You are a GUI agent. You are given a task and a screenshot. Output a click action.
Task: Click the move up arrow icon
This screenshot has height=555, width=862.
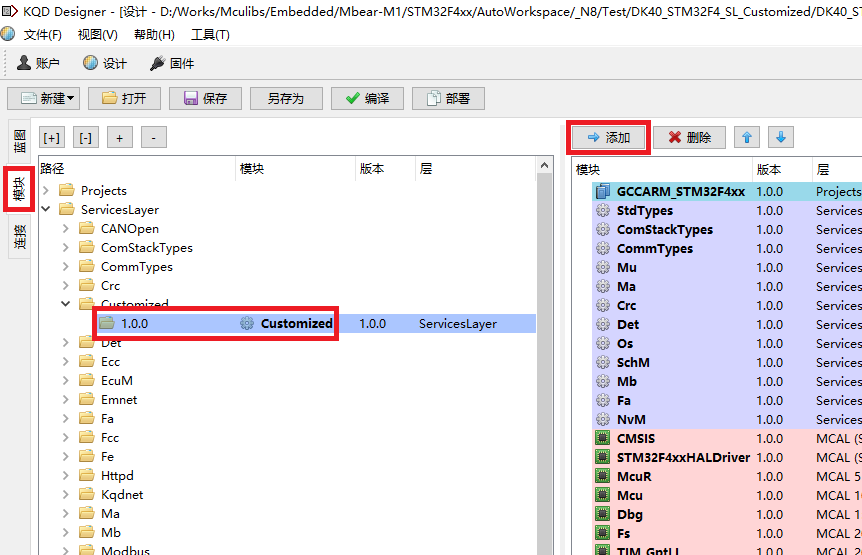click(x=746, y=137)
